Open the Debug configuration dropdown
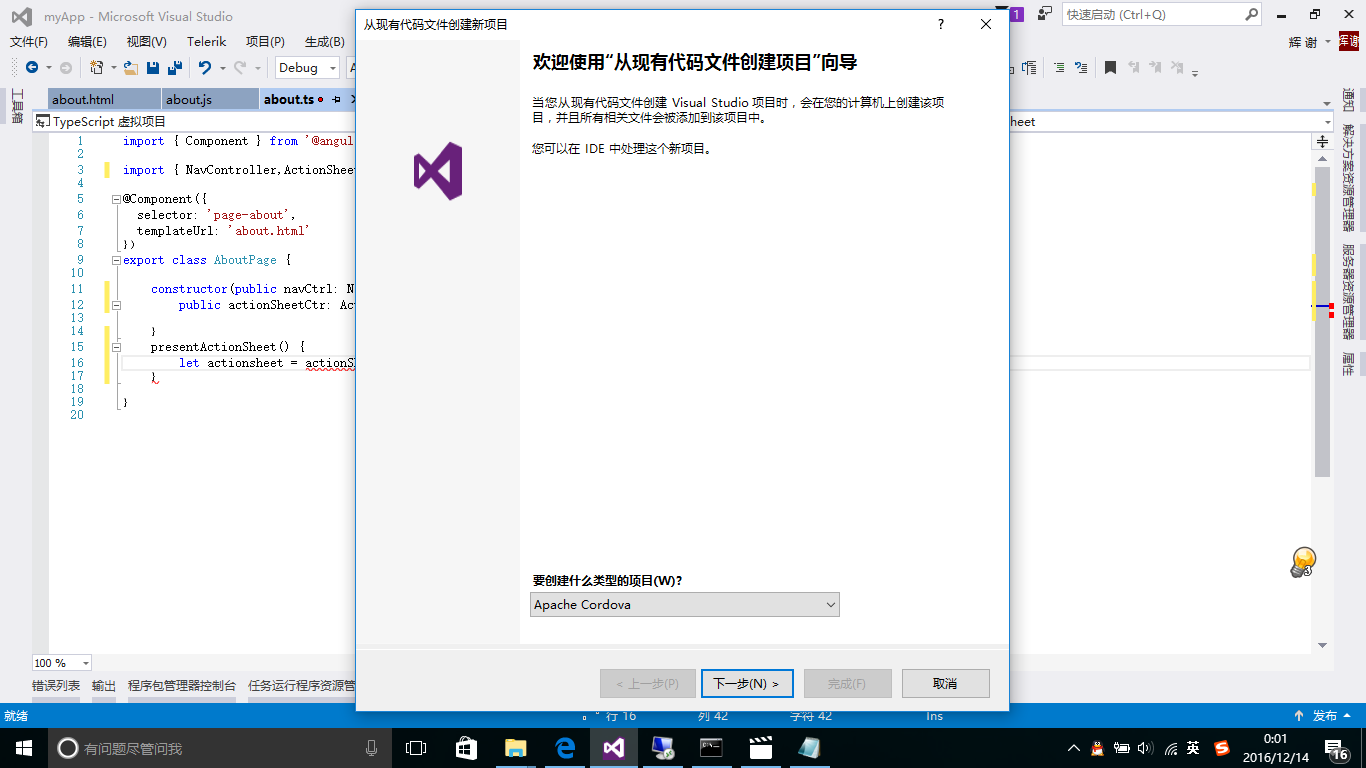The width and height of the screenshot is (1366, 768). click(307, 68)
